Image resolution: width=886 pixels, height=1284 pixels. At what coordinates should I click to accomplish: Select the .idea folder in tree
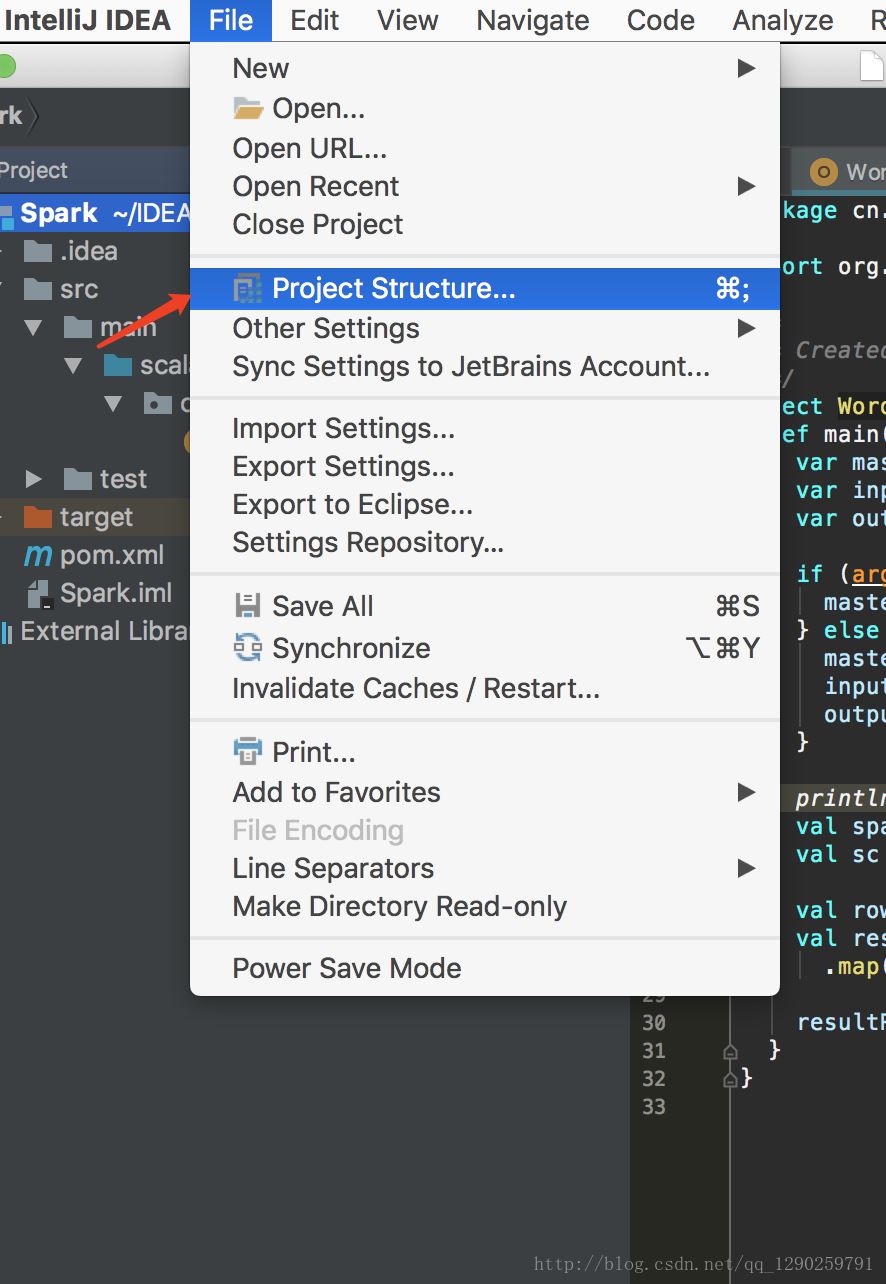coord(88,251)
